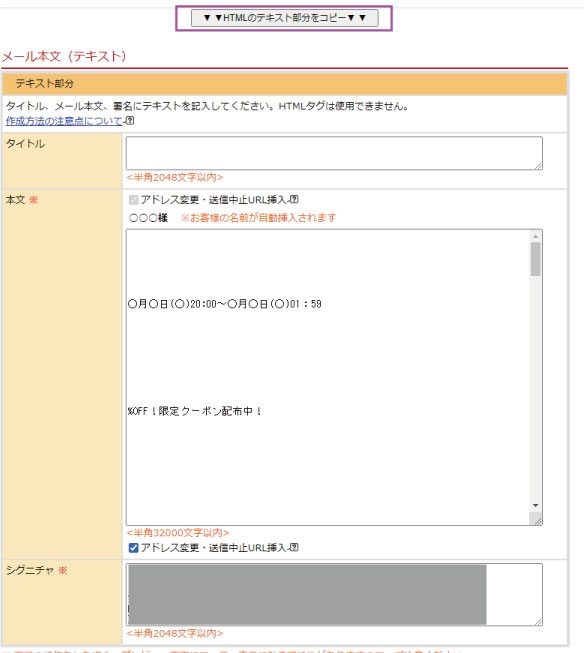Click the 本文 scrollbar up arrow
584x653 pixels.
pyautogui.click(x=535, y=236)
